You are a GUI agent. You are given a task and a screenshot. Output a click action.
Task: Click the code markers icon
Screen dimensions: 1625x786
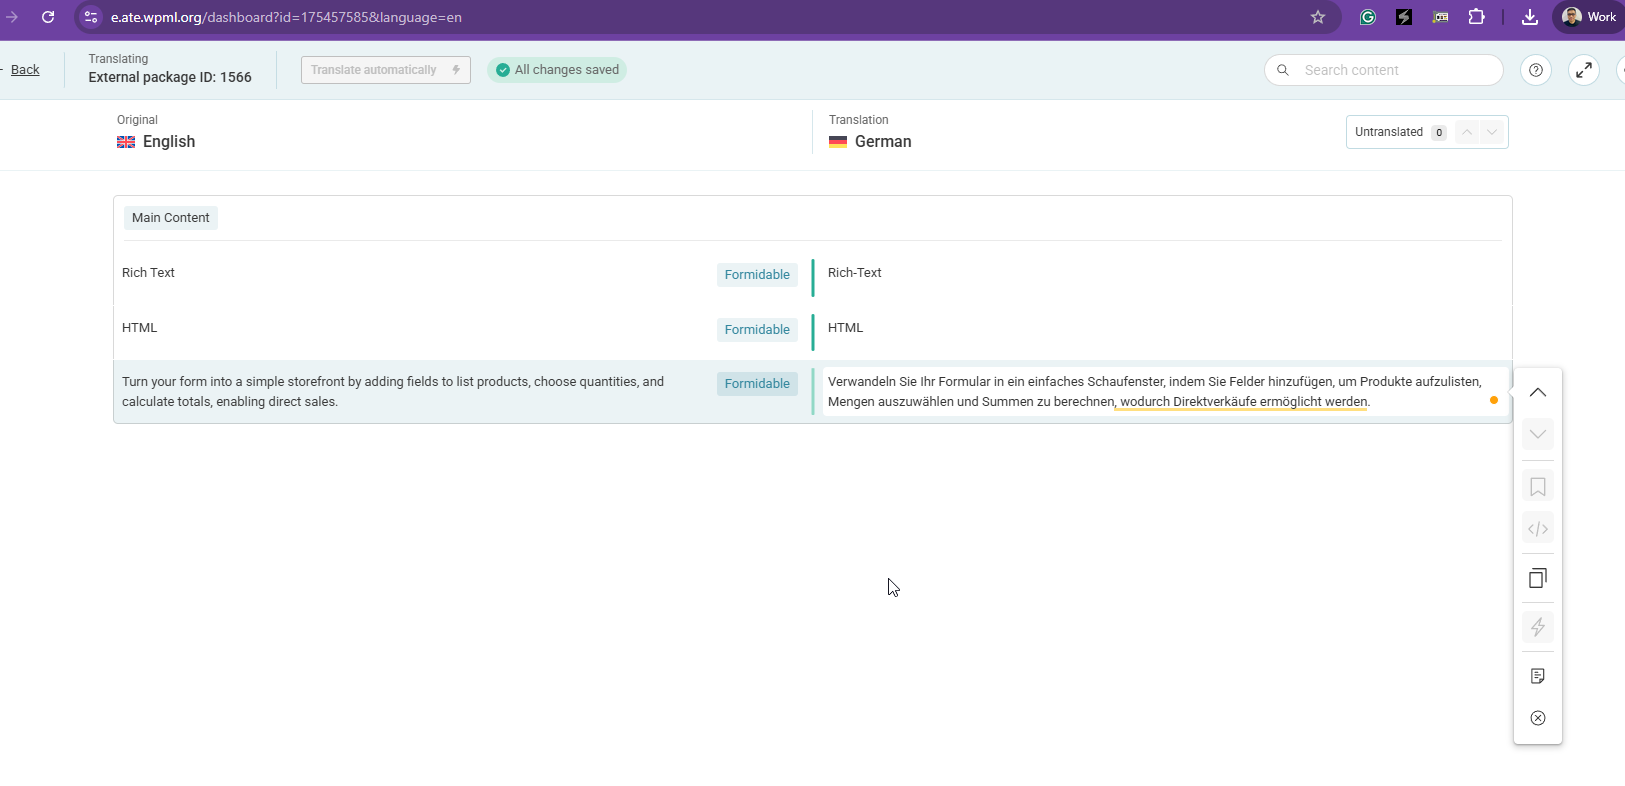(1538, 529)
